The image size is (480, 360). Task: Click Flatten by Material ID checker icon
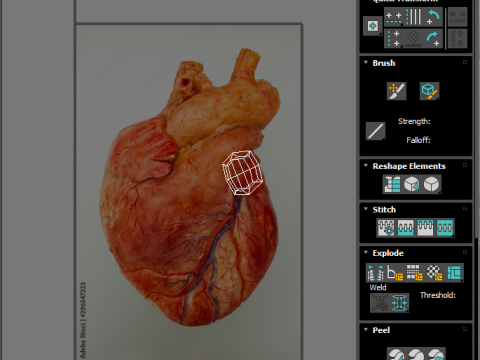point(434,273)
